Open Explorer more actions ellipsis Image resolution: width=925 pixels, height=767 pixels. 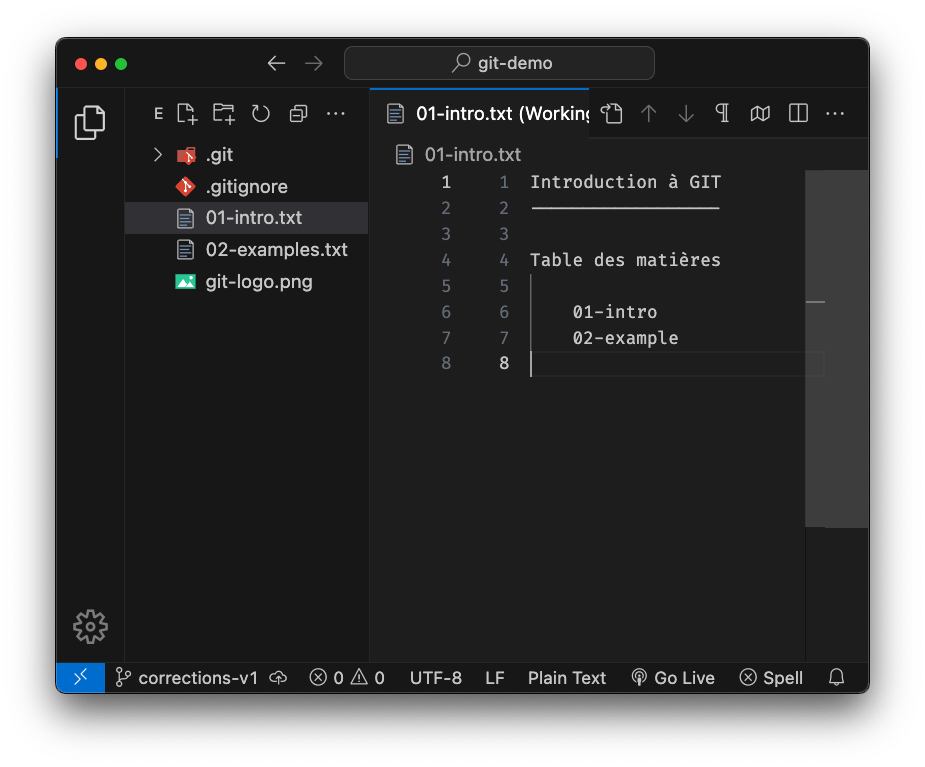coord(336,113)
